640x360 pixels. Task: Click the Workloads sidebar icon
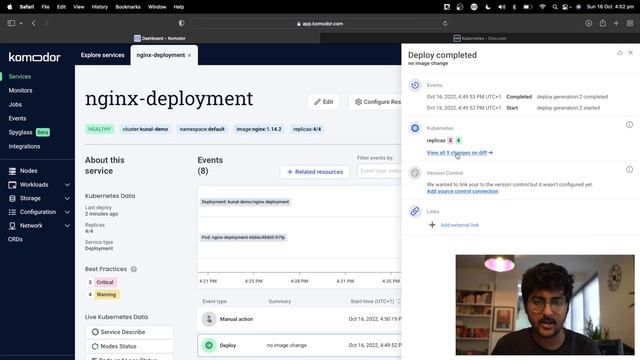[12, 185]
